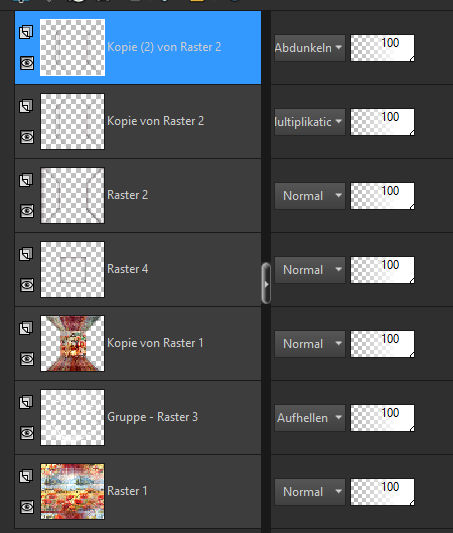Click layer type icon of Raster 1

click(x=26, y=476)
